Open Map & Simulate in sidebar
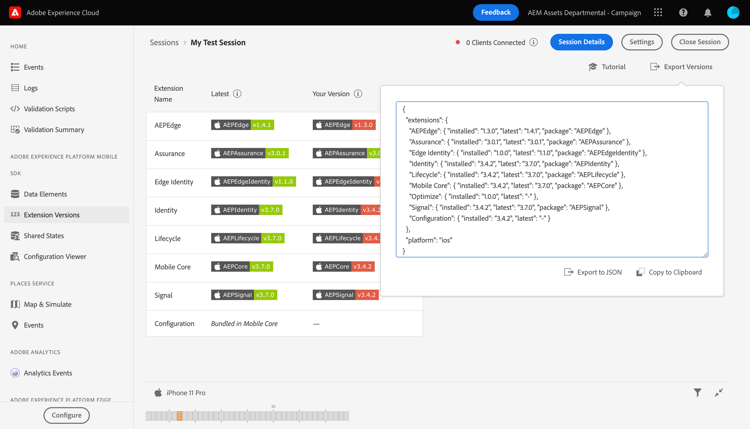 (x=47, y=304)
